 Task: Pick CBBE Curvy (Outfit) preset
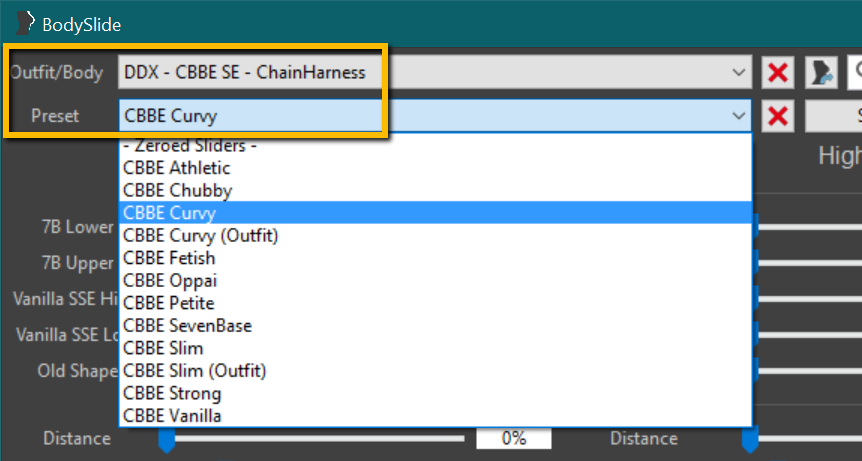coord(435,235)
